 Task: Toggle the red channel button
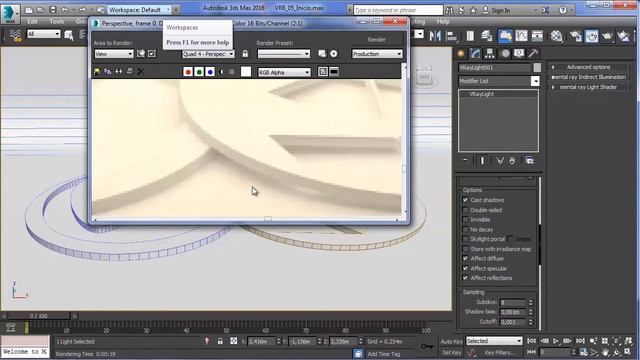(x=188, y=72)
